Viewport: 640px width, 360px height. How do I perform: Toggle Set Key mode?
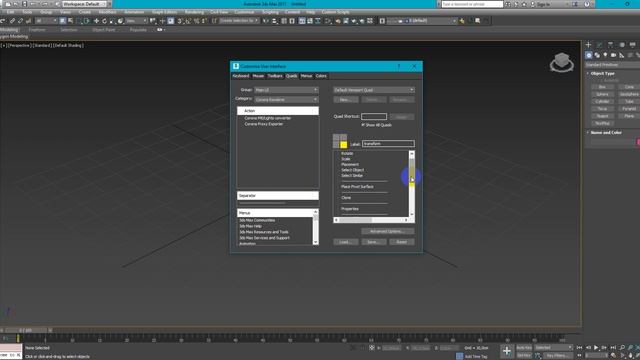point(524,356)
